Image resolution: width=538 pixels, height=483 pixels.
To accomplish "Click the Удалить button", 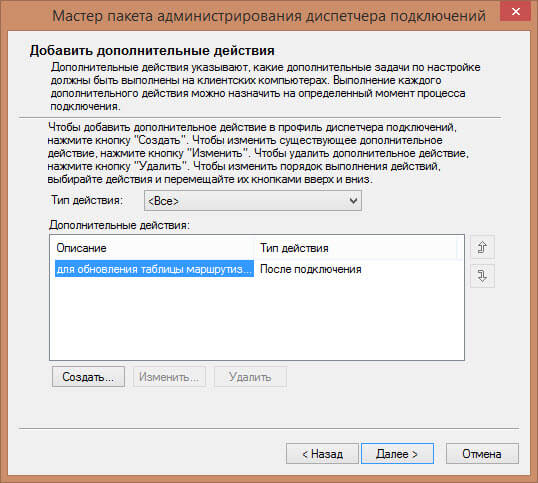I will pyautogui.click(x=250, y=377).
